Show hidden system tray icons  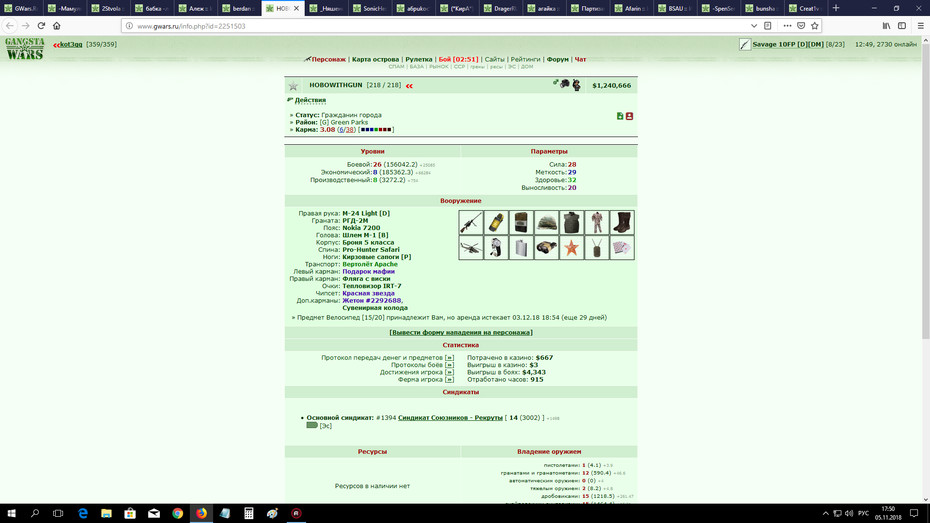(825, 513)
